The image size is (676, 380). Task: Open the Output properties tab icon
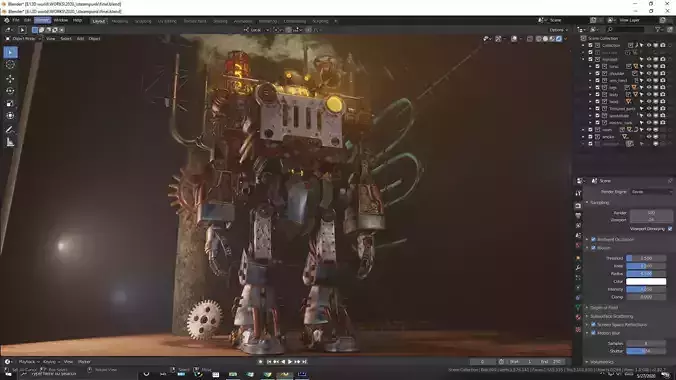[x=578, y=216]
